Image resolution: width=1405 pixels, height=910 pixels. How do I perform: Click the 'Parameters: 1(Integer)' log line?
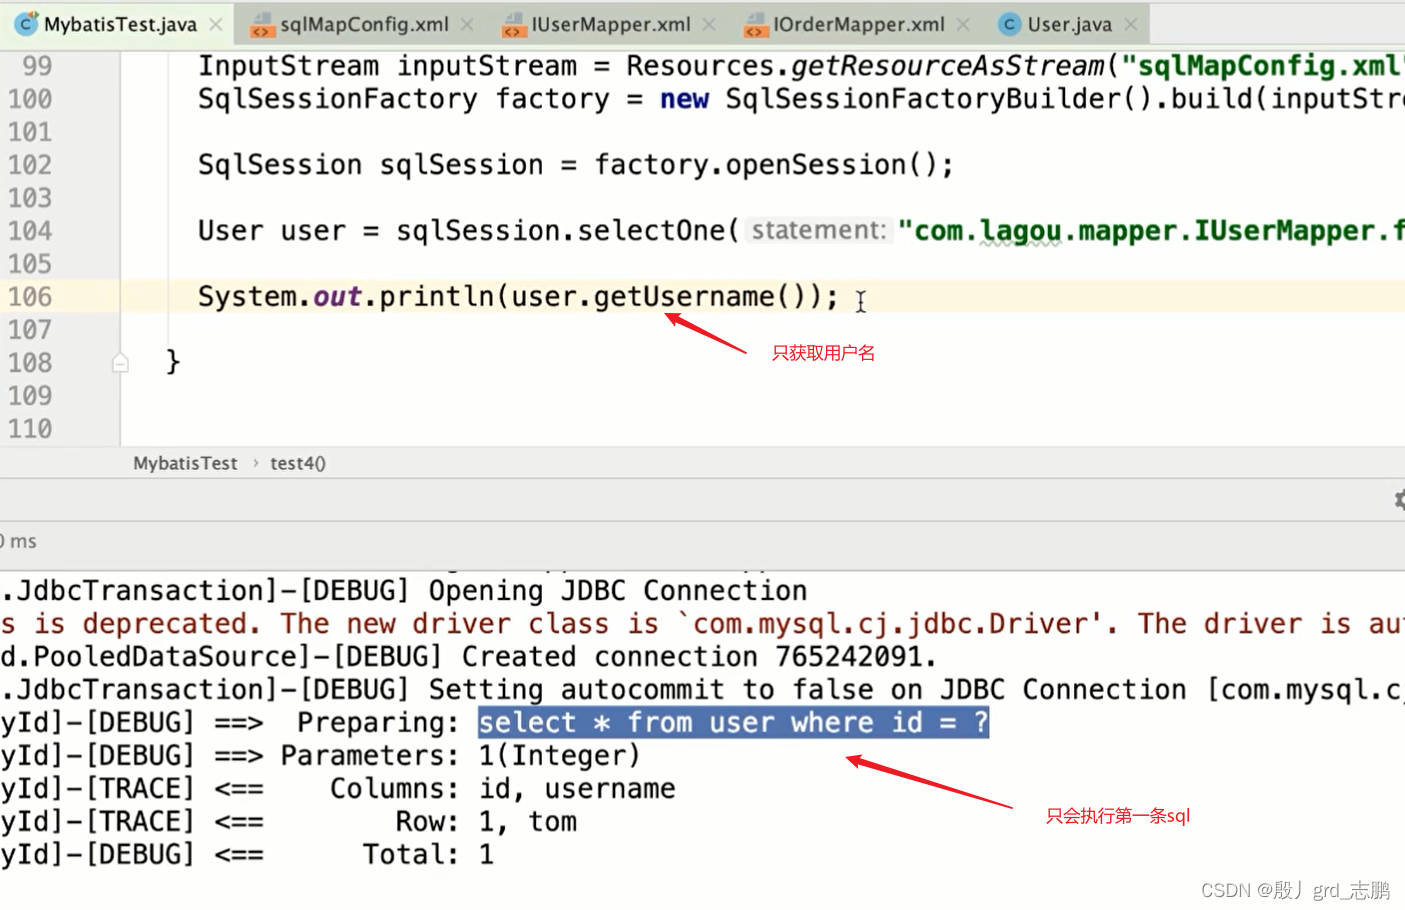(459, 756)
